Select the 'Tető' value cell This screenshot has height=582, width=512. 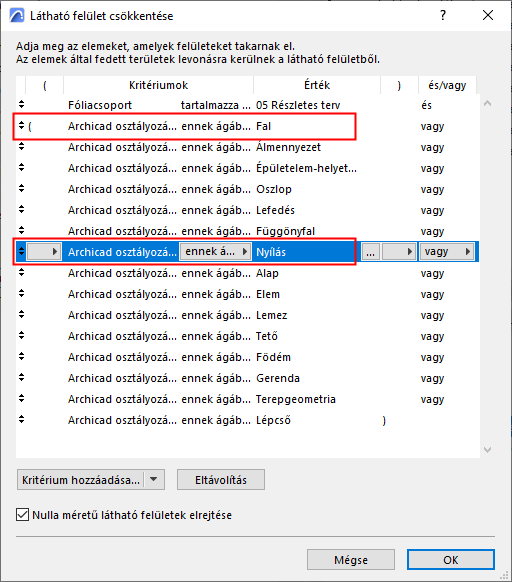click(267, 336)
